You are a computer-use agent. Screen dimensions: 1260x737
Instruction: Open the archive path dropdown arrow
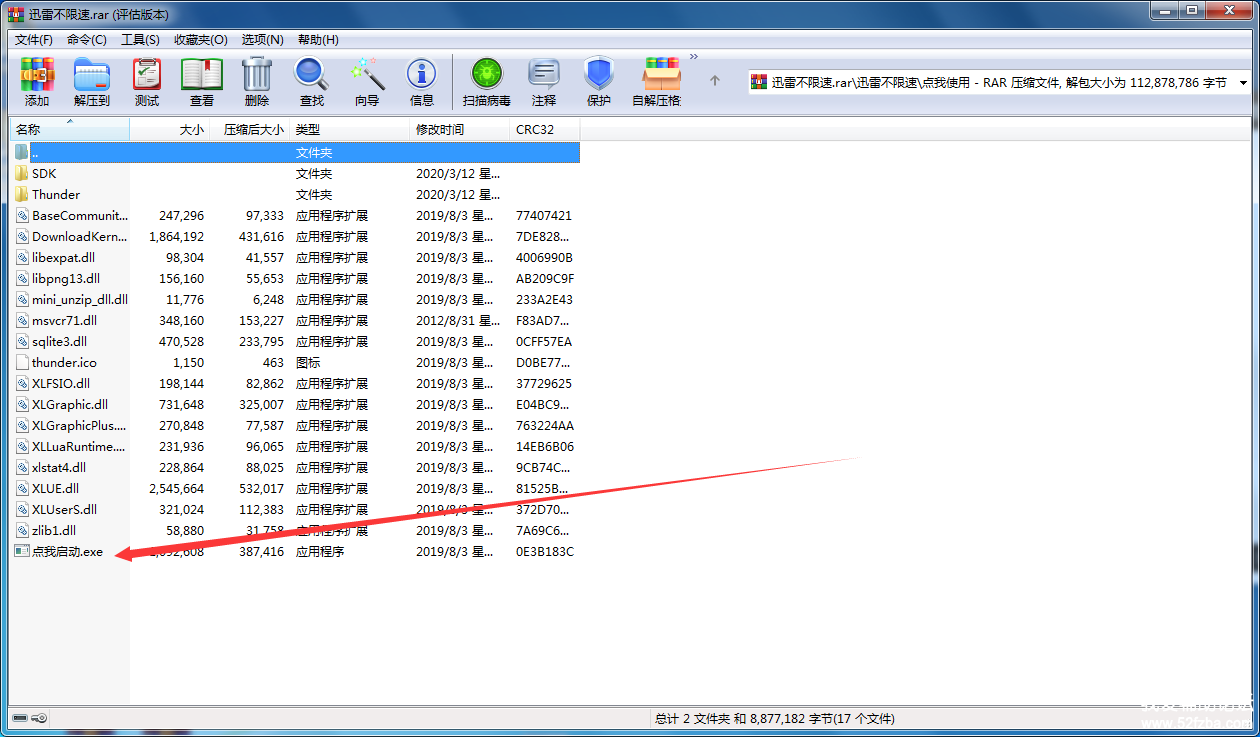point(1243,82)
